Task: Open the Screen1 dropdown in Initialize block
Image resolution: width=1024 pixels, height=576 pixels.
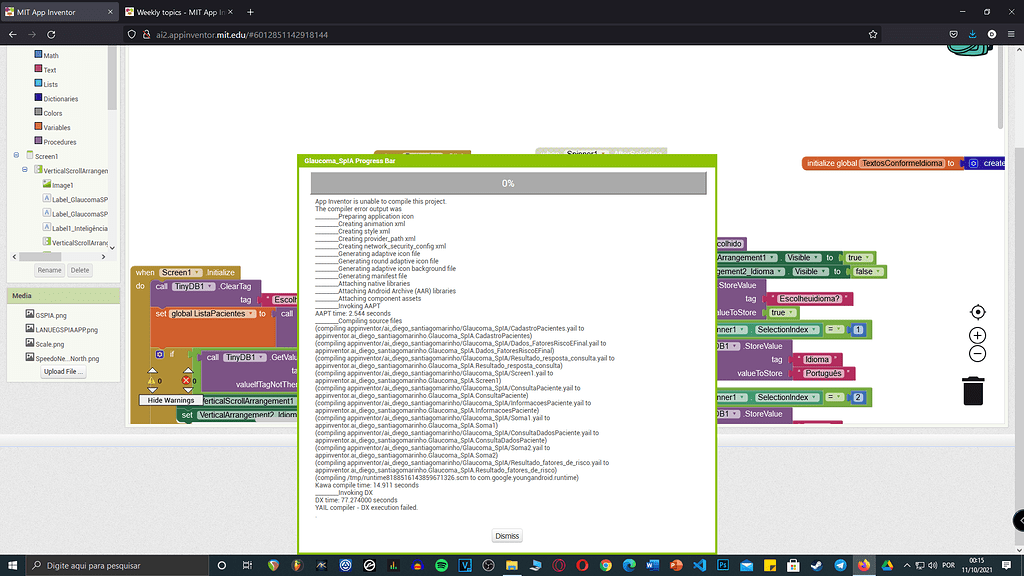Action: (181, 272)
